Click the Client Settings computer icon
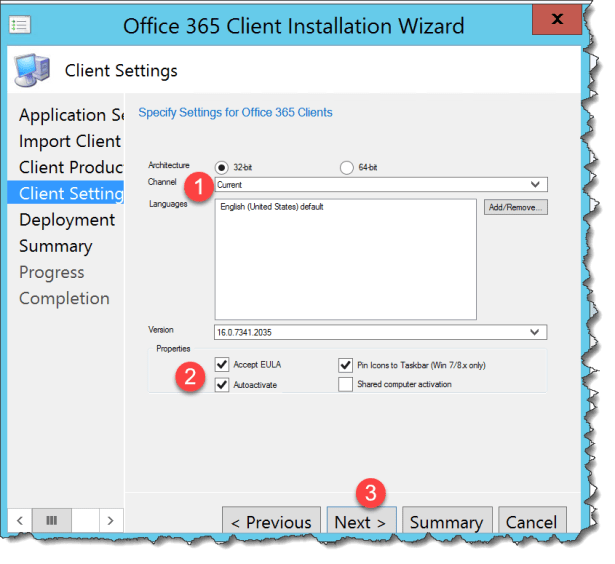This screenshot has height=564, width=615. (x=32, y=70)
